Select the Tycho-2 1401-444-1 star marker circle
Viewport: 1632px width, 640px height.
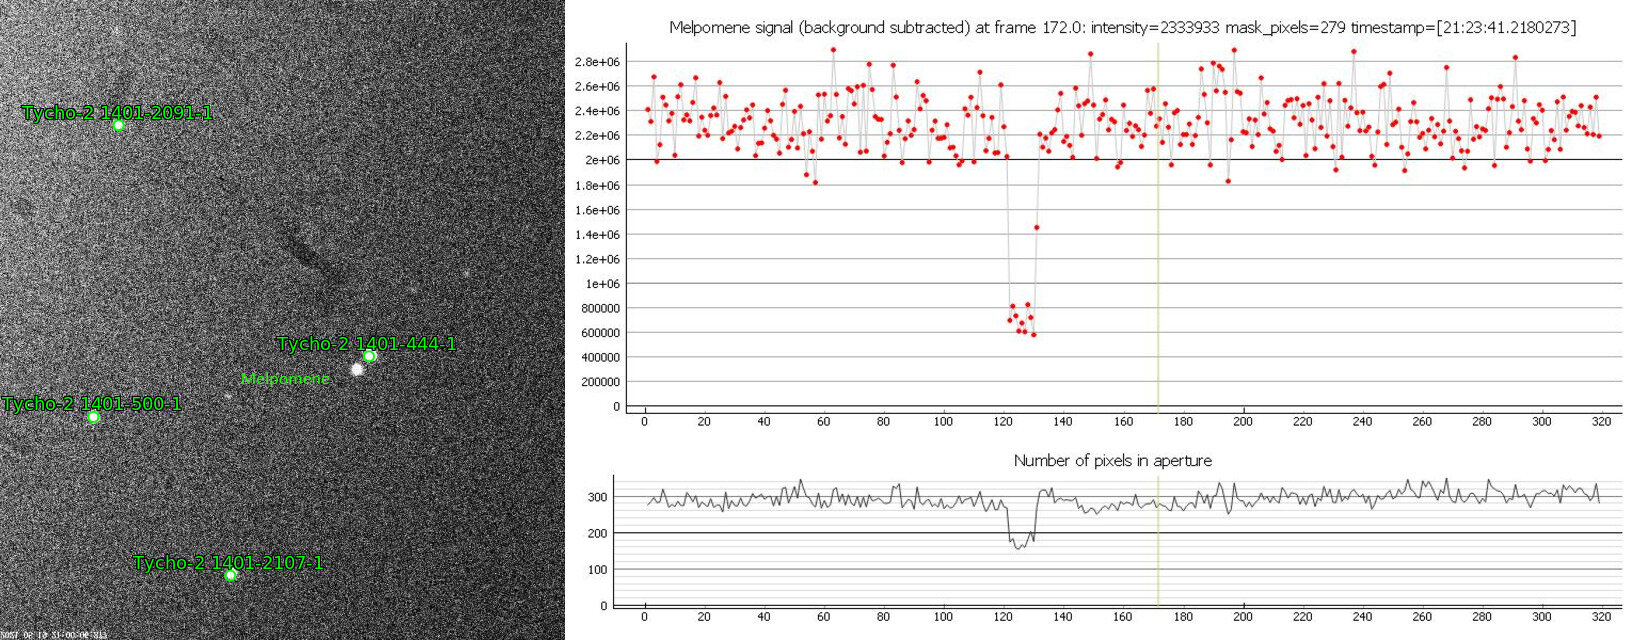tap(369, 356)
